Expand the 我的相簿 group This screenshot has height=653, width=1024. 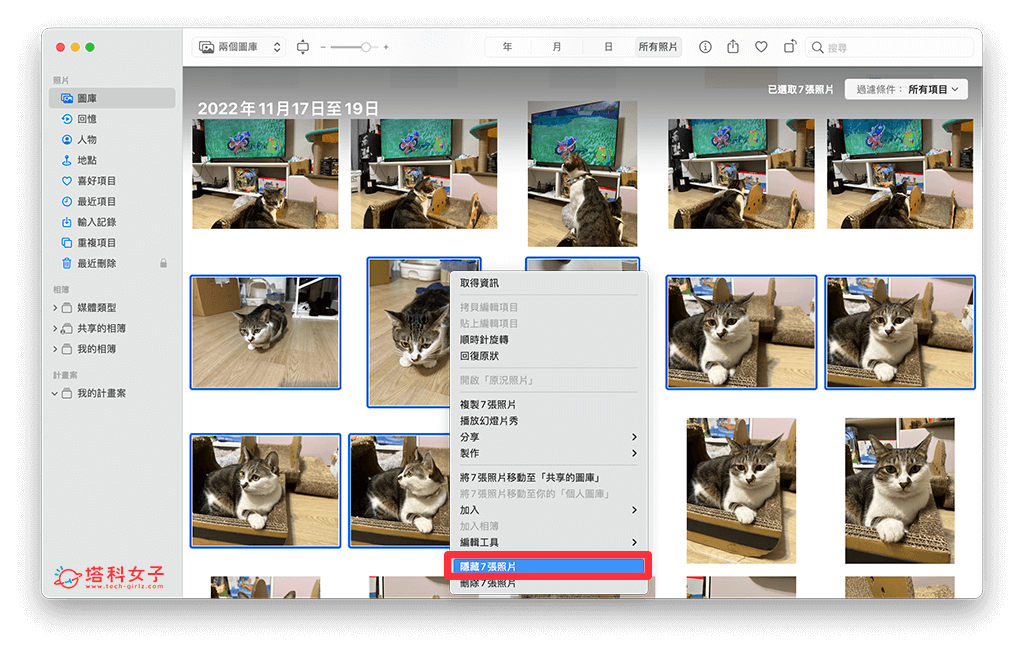tap(55, 349)
